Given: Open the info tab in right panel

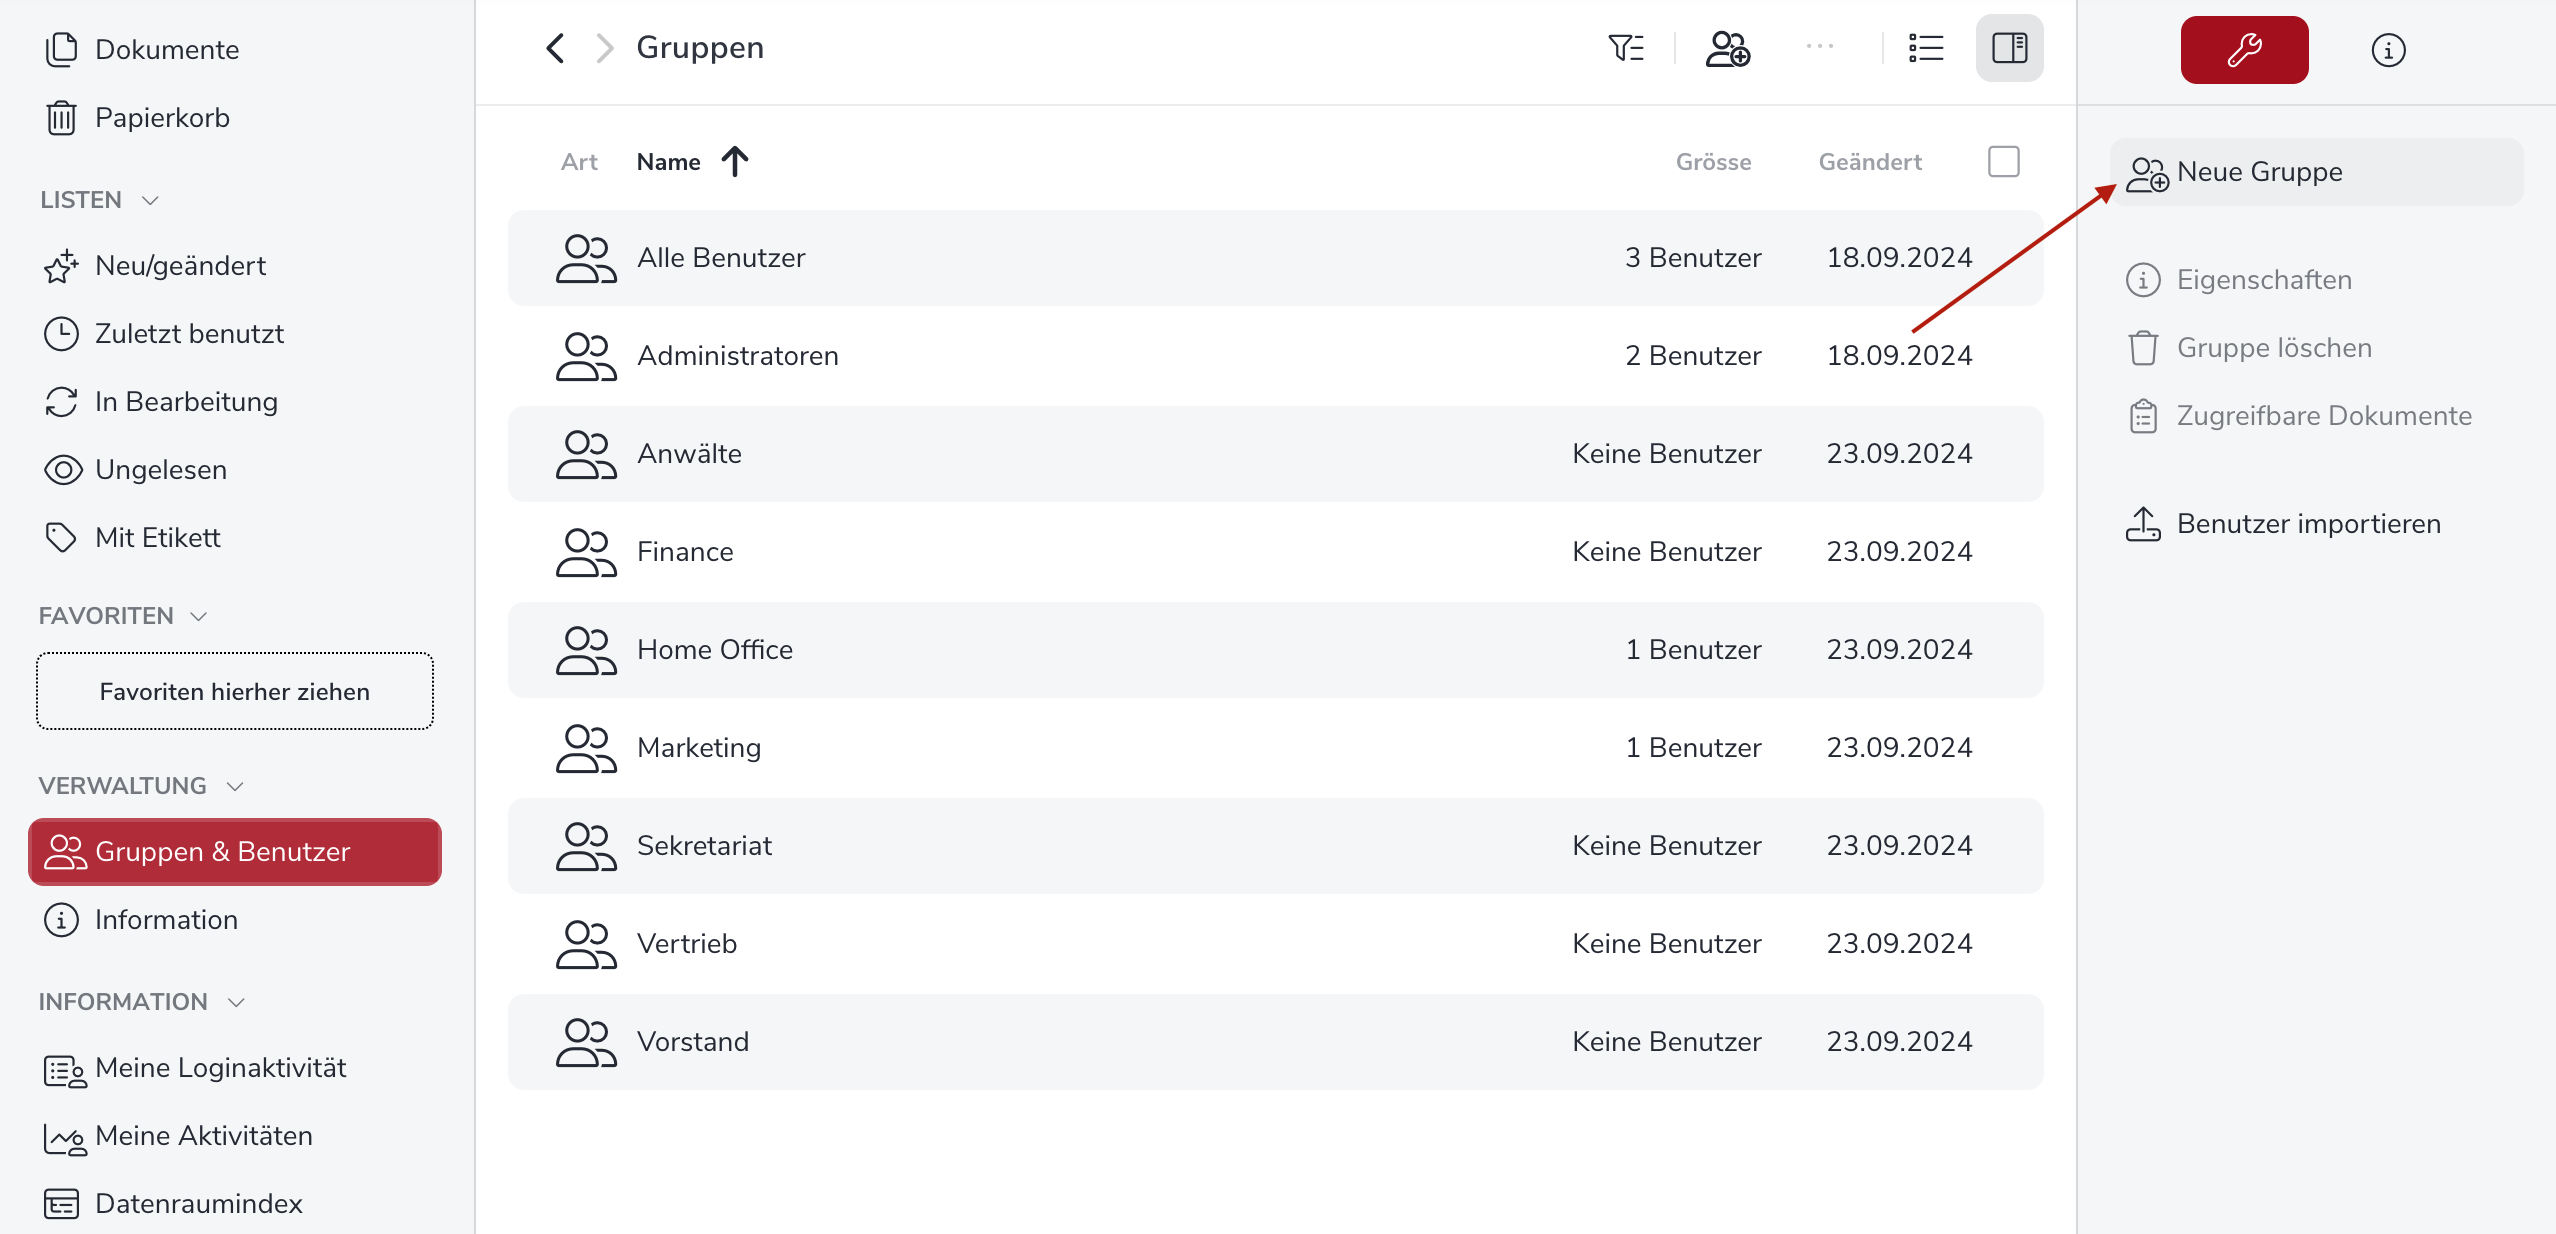Looking at the screenshot, I should (x=2388, y=50).
